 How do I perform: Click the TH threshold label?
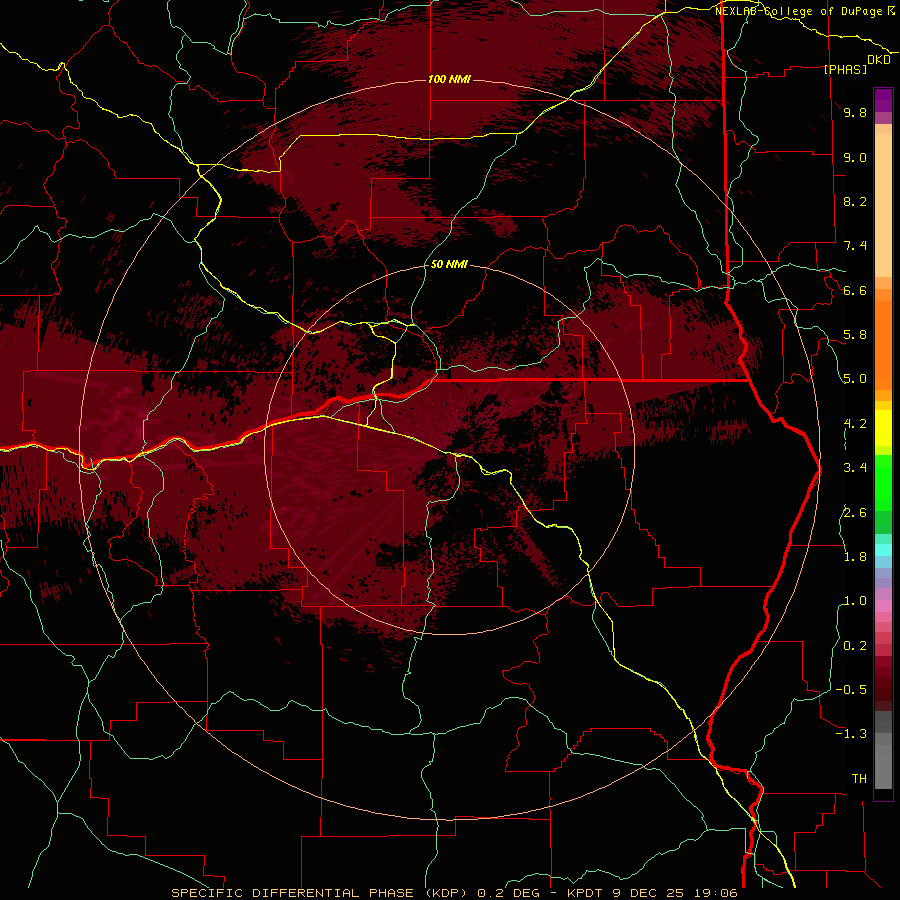[859, 779]
